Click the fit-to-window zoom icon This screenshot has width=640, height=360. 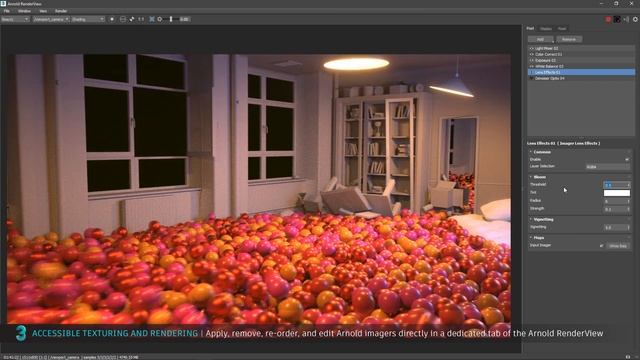(x=132, y=19)
